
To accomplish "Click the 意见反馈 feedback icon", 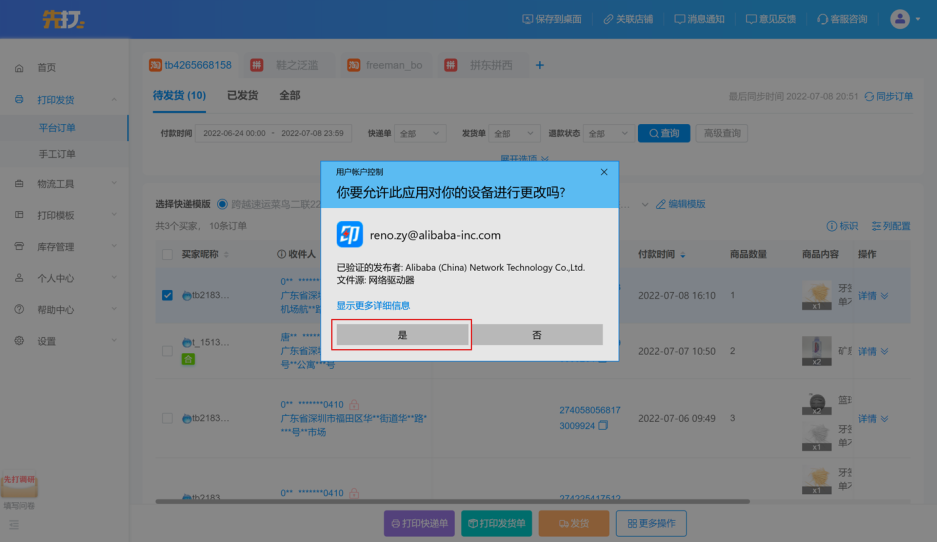I will pos(751,19).
